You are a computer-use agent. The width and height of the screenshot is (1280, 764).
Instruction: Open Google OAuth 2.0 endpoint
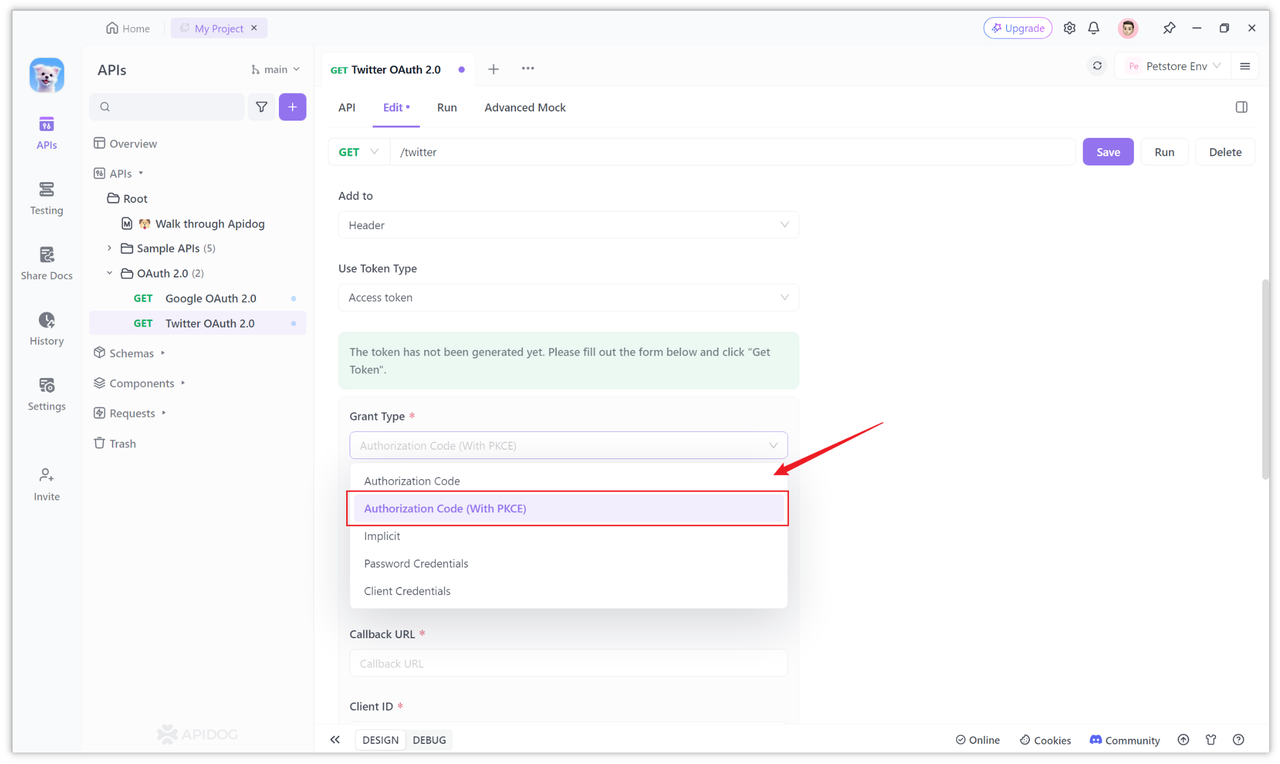click(x=198, y=298)
